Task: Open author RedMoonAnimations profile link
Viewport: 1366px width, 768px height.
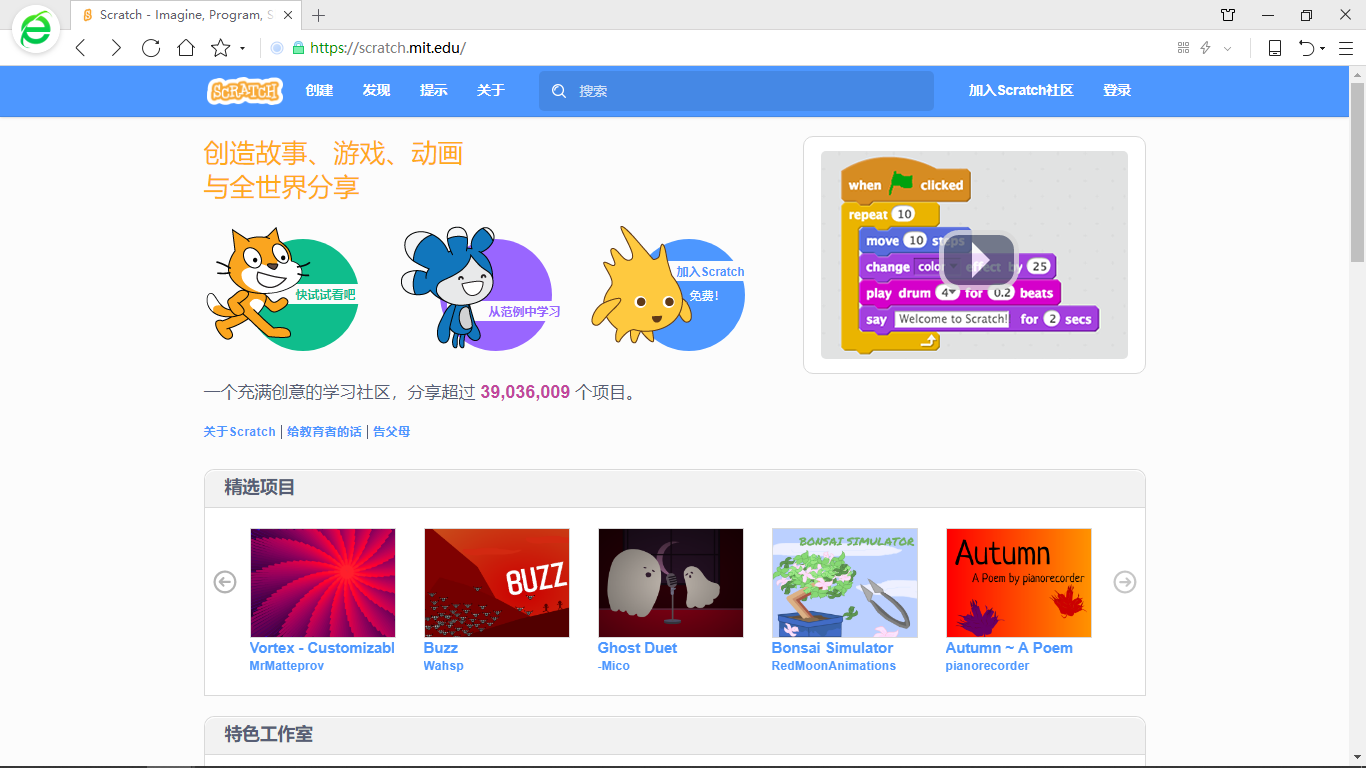Action: (834, 666)
